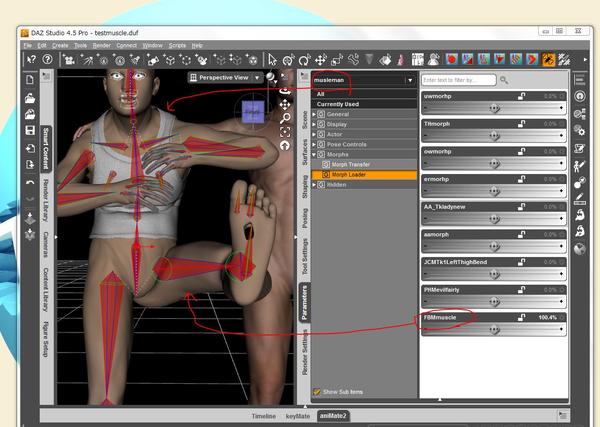Viewport: 600px width, 427px height.
Task: Create a new camera from toolbar
Action: coord(69,60)
